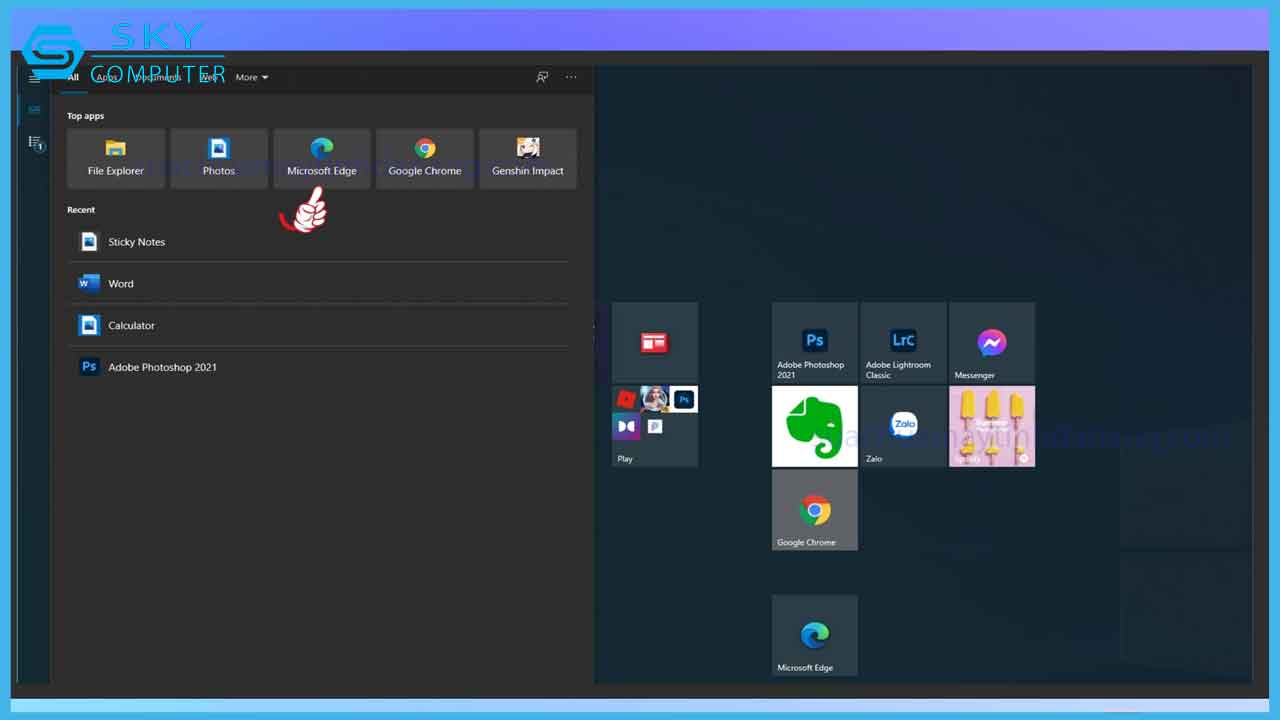1280x720 pixels.
Task: Open the pink popsicle picture tile
Action: click(x=992, y=426)
